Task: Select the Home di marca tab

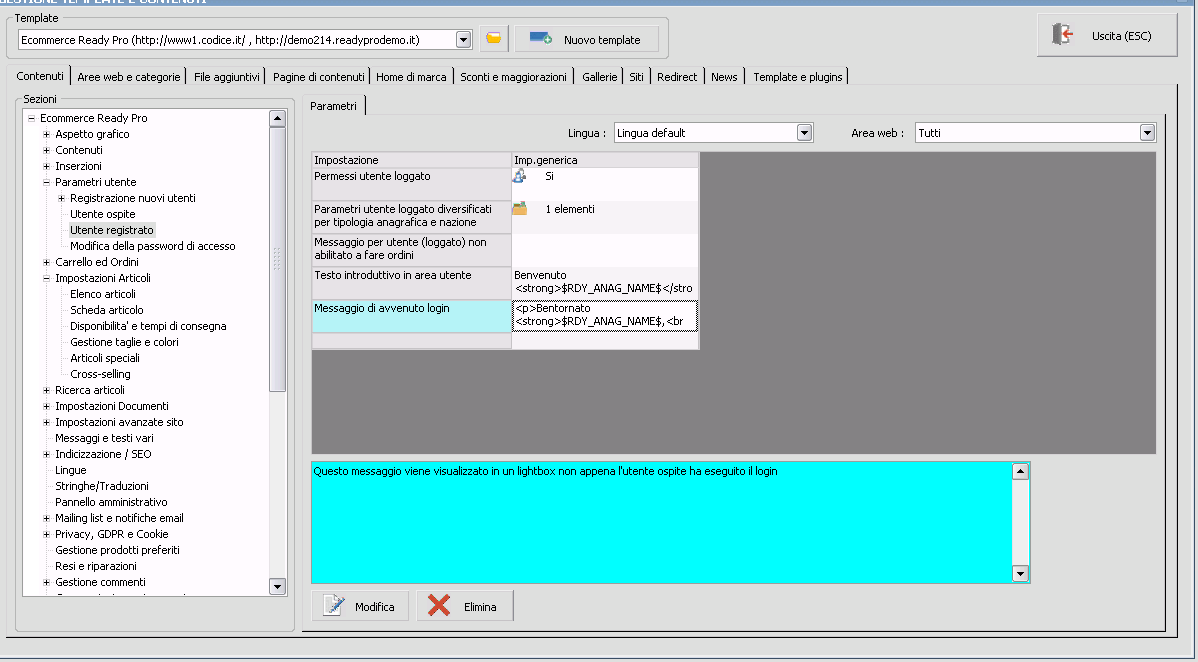Action: tap(411, 77)
